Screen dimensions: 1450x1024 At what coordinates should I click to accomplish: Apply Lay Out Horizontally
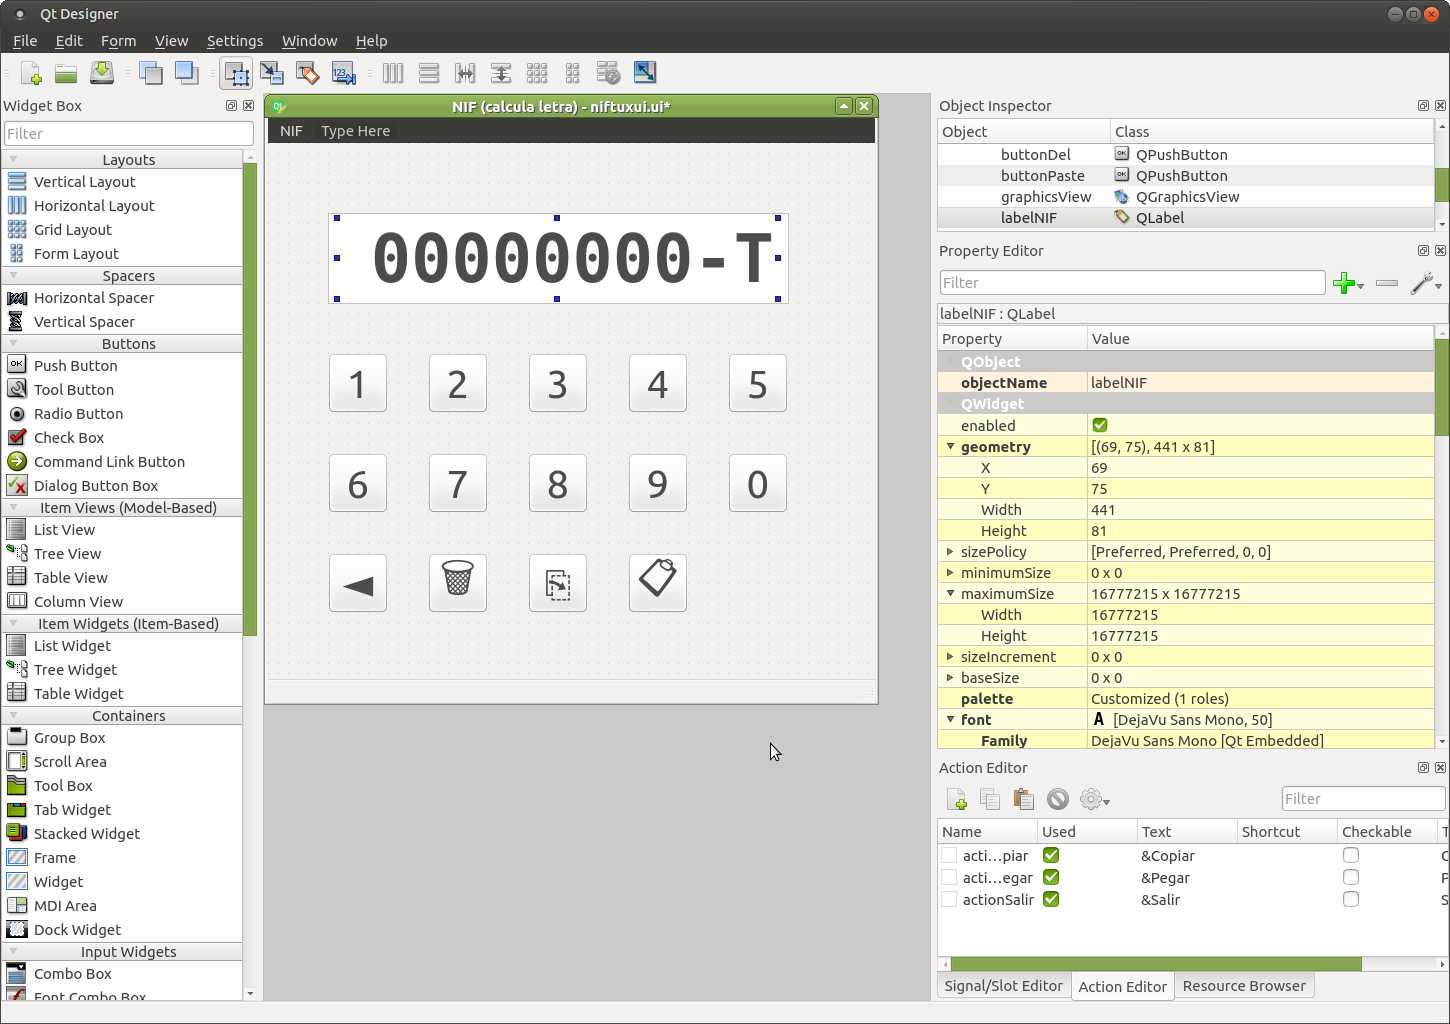click(393, 73)
